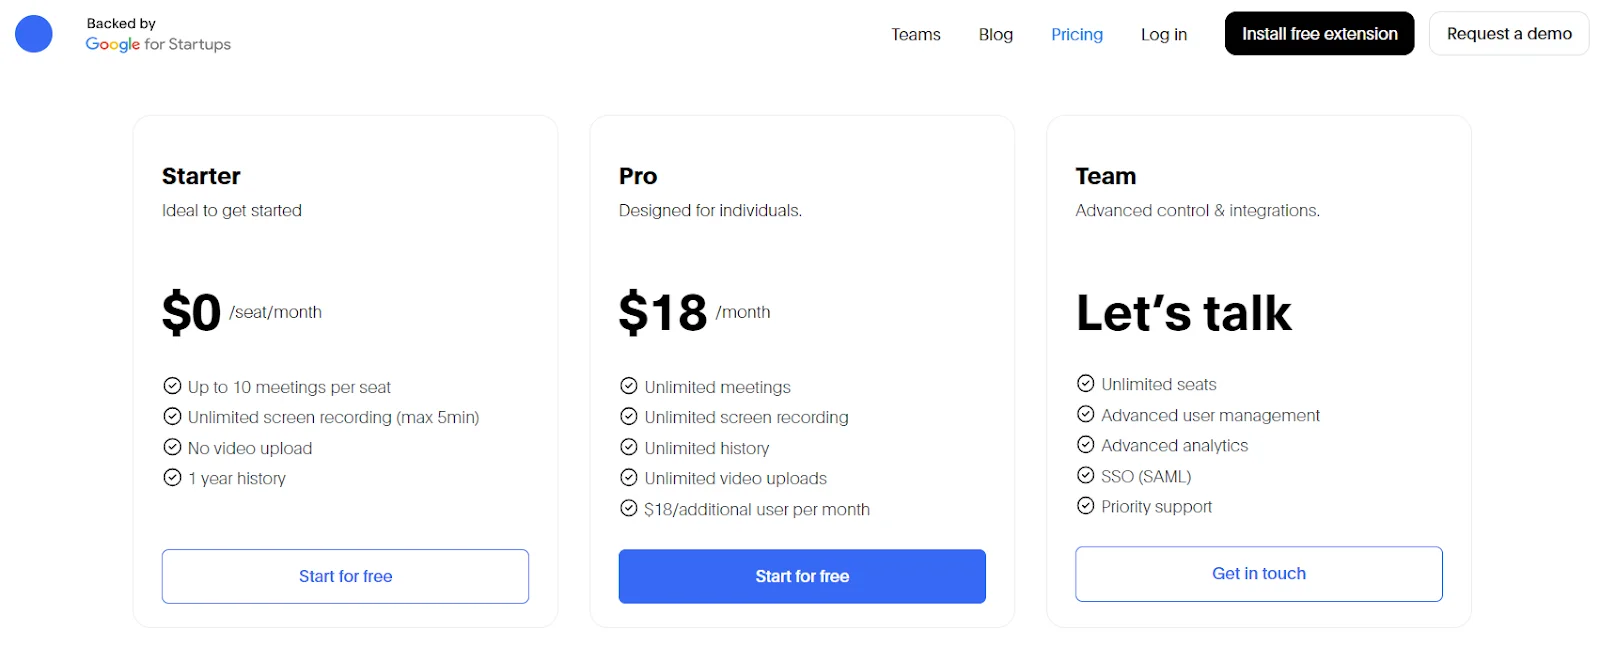Click Get in touch for Team plan

pos(1259,574)
